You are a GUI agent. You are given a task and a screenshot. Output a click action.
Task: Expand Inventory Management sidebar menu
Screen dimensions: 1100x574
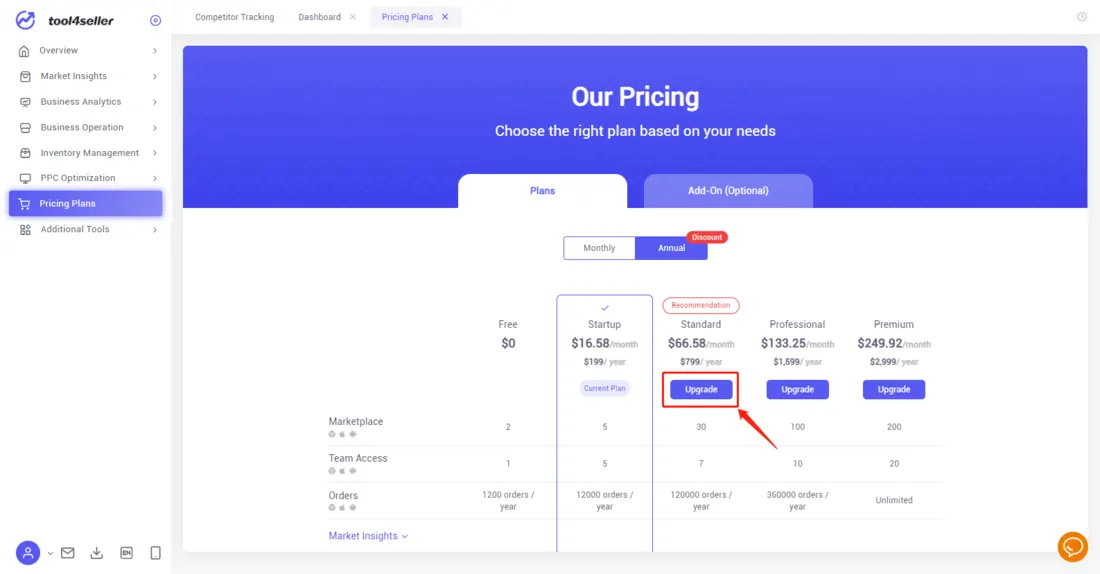(88, 153)
